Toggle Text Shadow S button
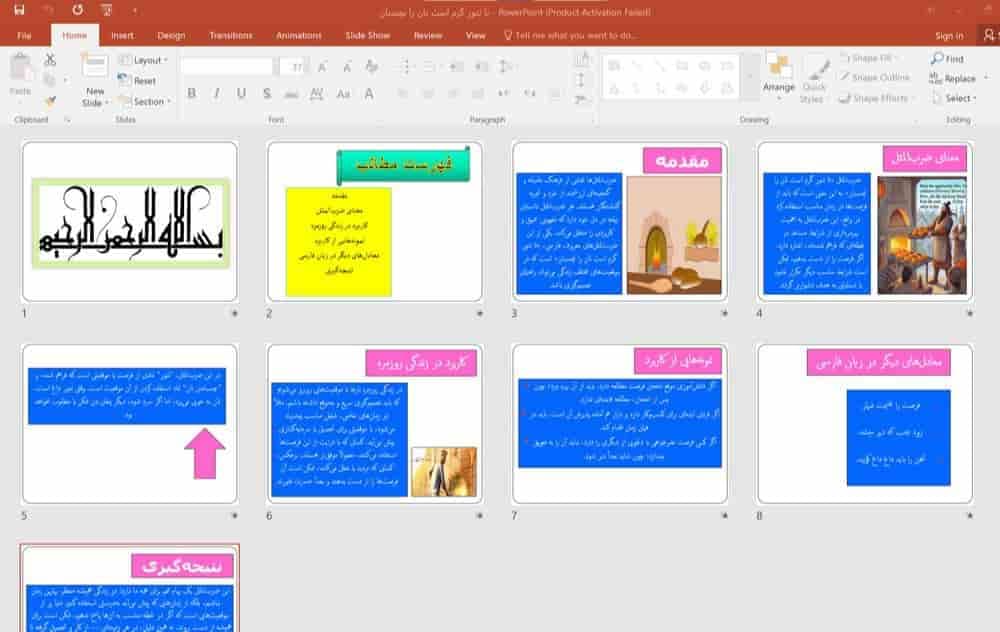The height and width of the screenshot is (632, 1000). [x=267, y=94]
